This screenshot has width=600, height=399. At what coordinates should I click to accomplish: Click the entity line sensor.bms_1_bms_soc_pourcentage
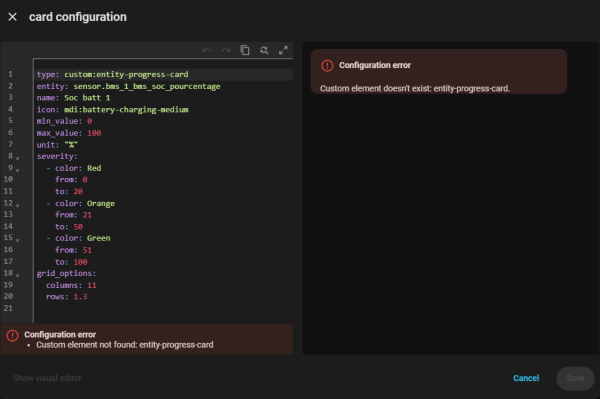129,86
